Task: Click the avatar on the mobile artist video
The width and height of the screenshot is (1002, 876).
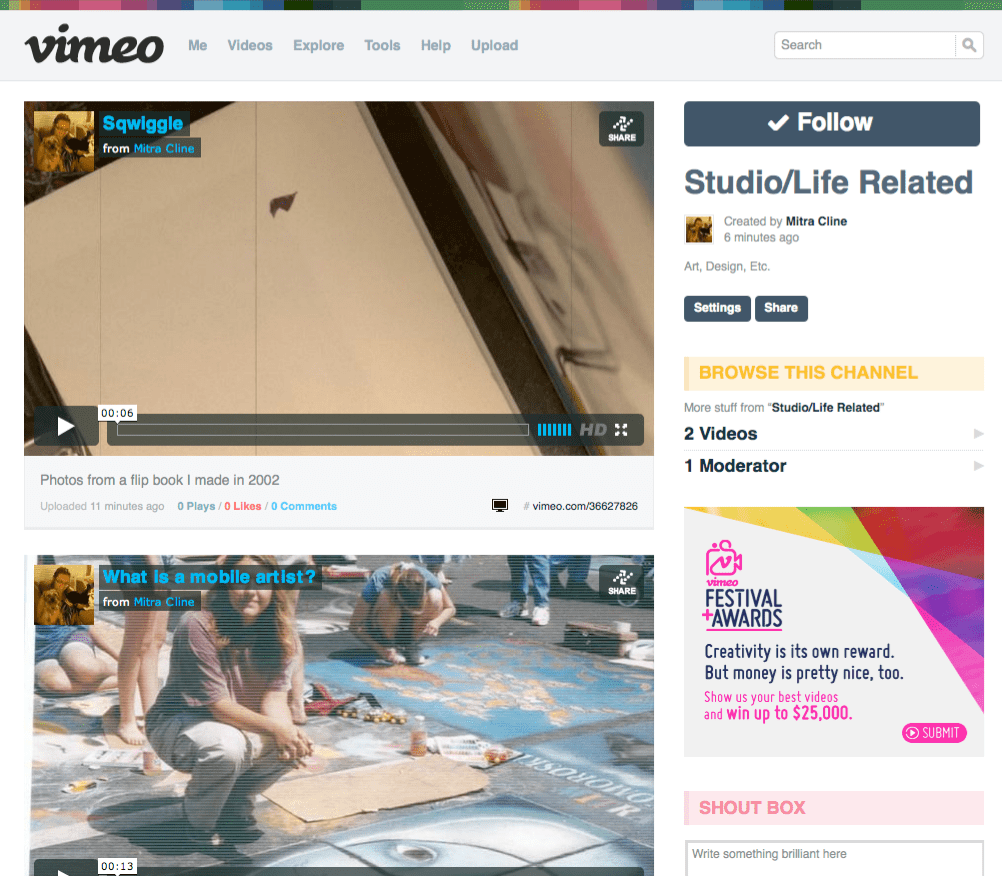Action: 64,595
